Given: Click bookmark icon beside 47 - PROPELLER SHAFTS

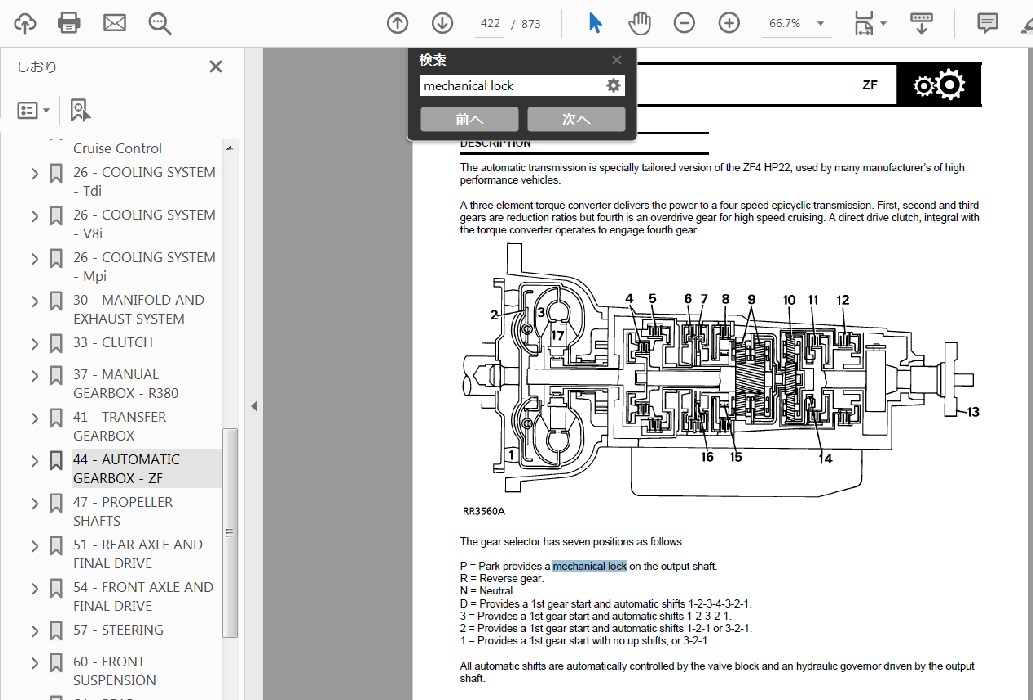Looking at the screenshot, I should point(56,503).
